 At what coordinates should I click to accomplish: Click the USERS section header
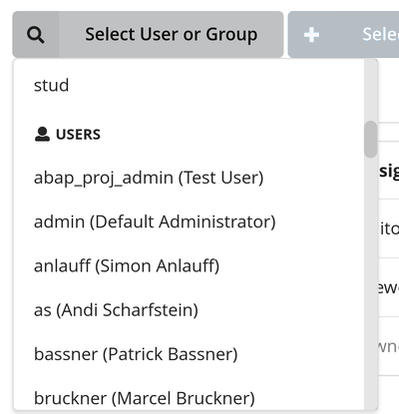pyautogui.click(x=67, y=134)
